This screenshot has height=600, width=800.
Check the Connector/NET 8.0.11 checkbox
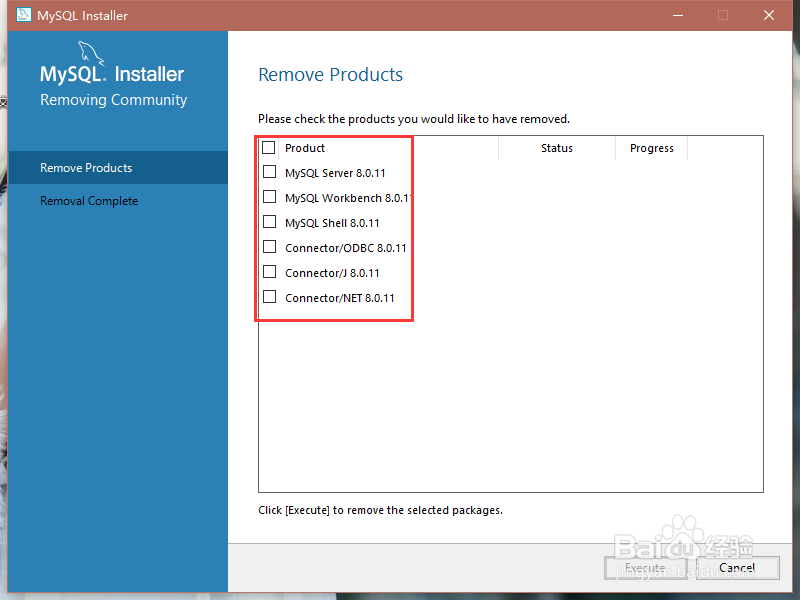pos(269,297)
